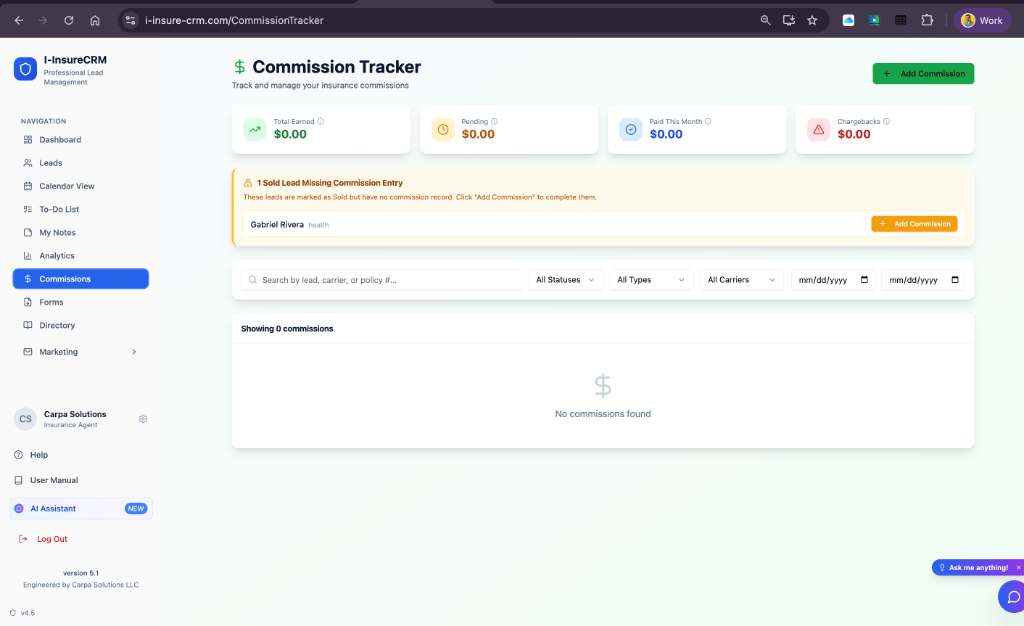
Task: Click the second date filter field
Action: click(x=923, y=280)
